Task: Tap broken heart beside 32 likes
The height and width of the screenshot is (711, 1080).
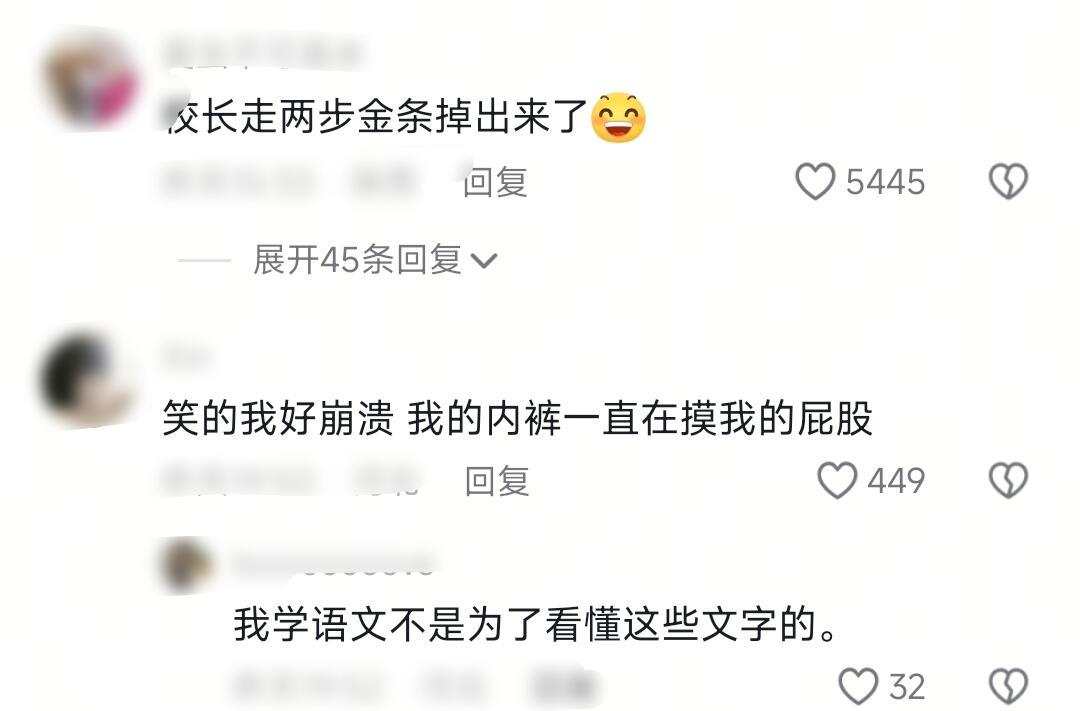Action: pos(1008,686)
